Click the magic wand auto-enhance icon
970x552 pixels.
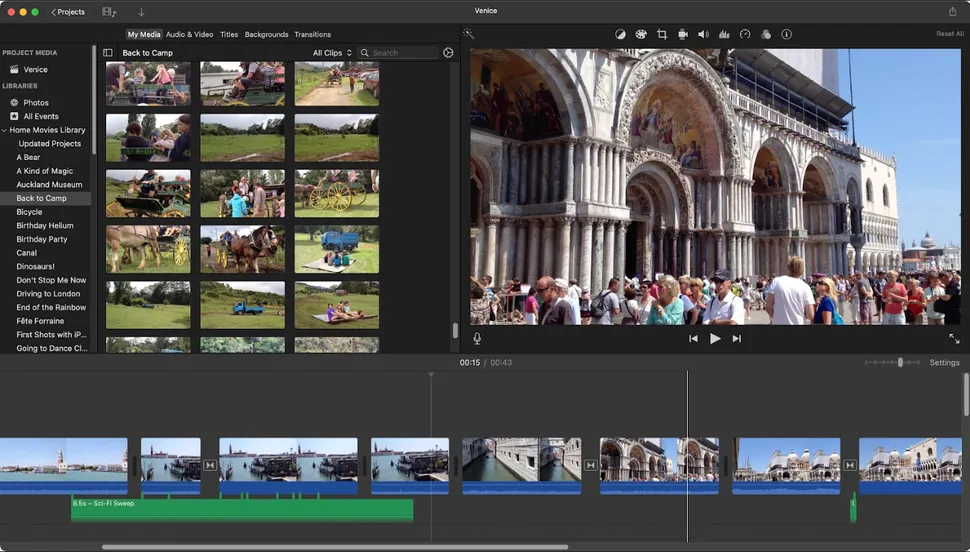click(468, 34)
